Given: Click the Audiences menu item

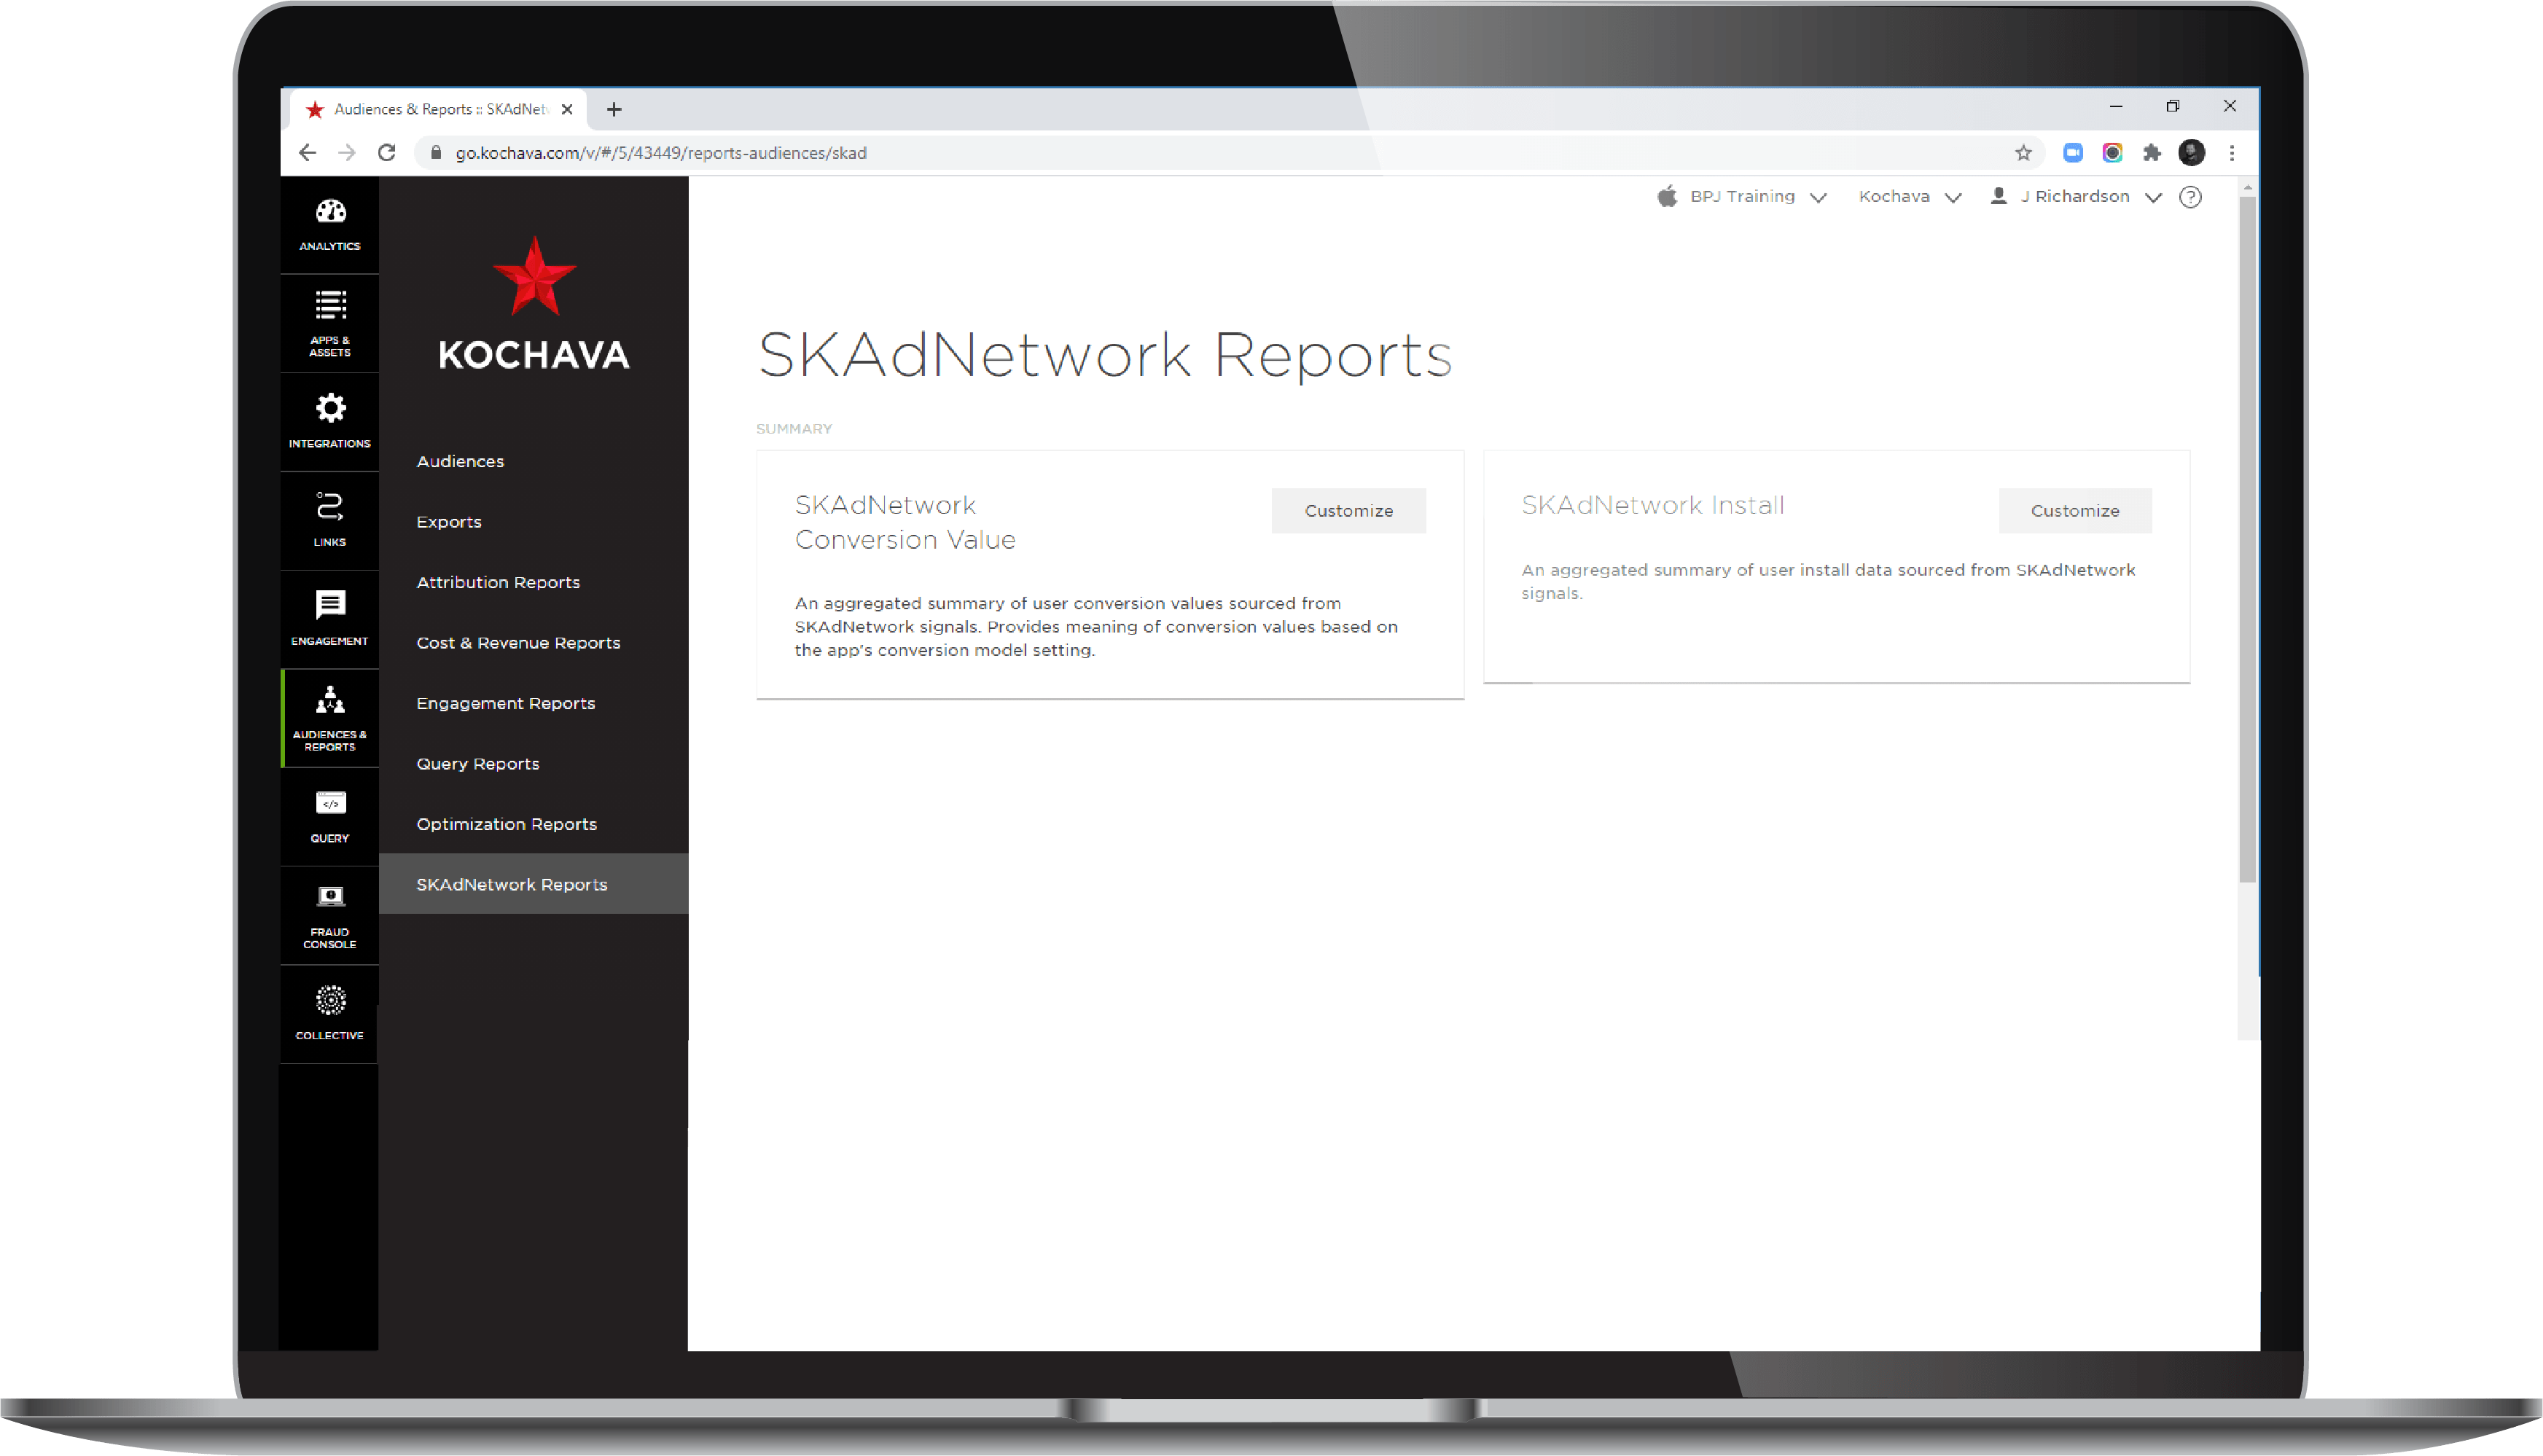Looking at the screenshot, I should point(459,459).
